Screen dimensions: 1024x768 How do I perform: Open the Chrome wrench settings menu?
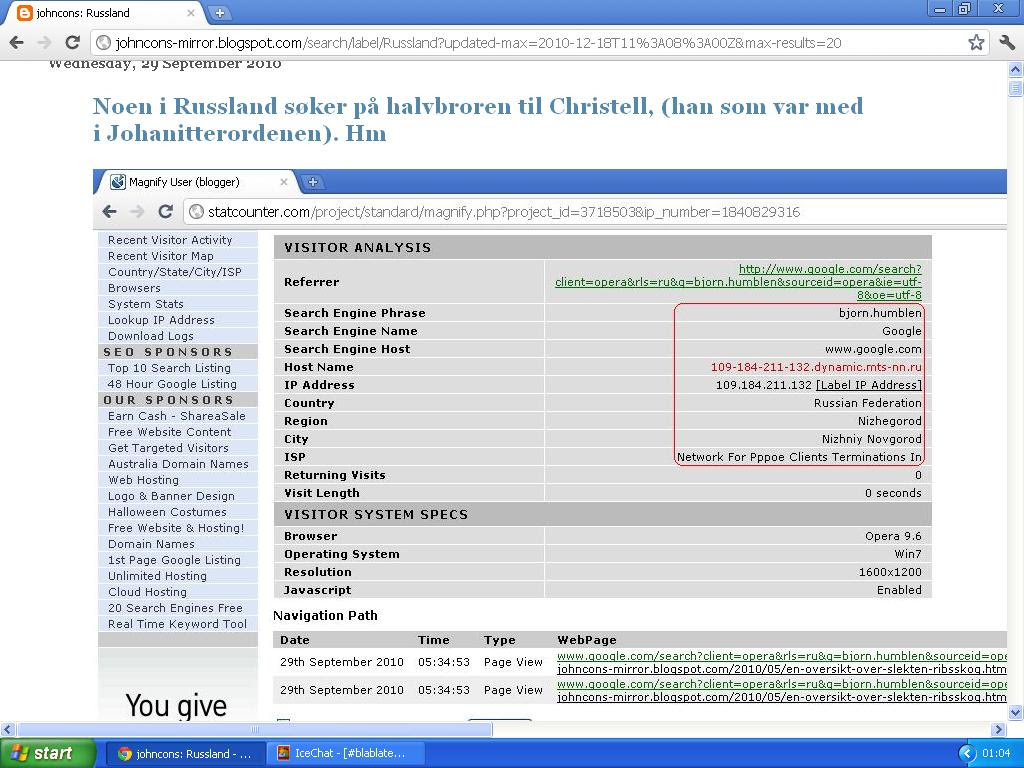coord(1007,43)
